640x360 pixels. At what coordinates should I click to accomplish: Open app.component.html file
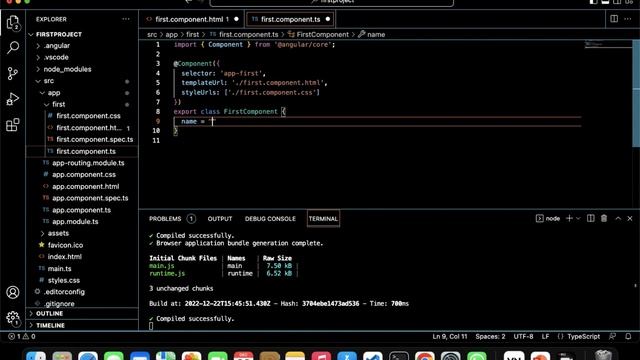tap(85, 187)
